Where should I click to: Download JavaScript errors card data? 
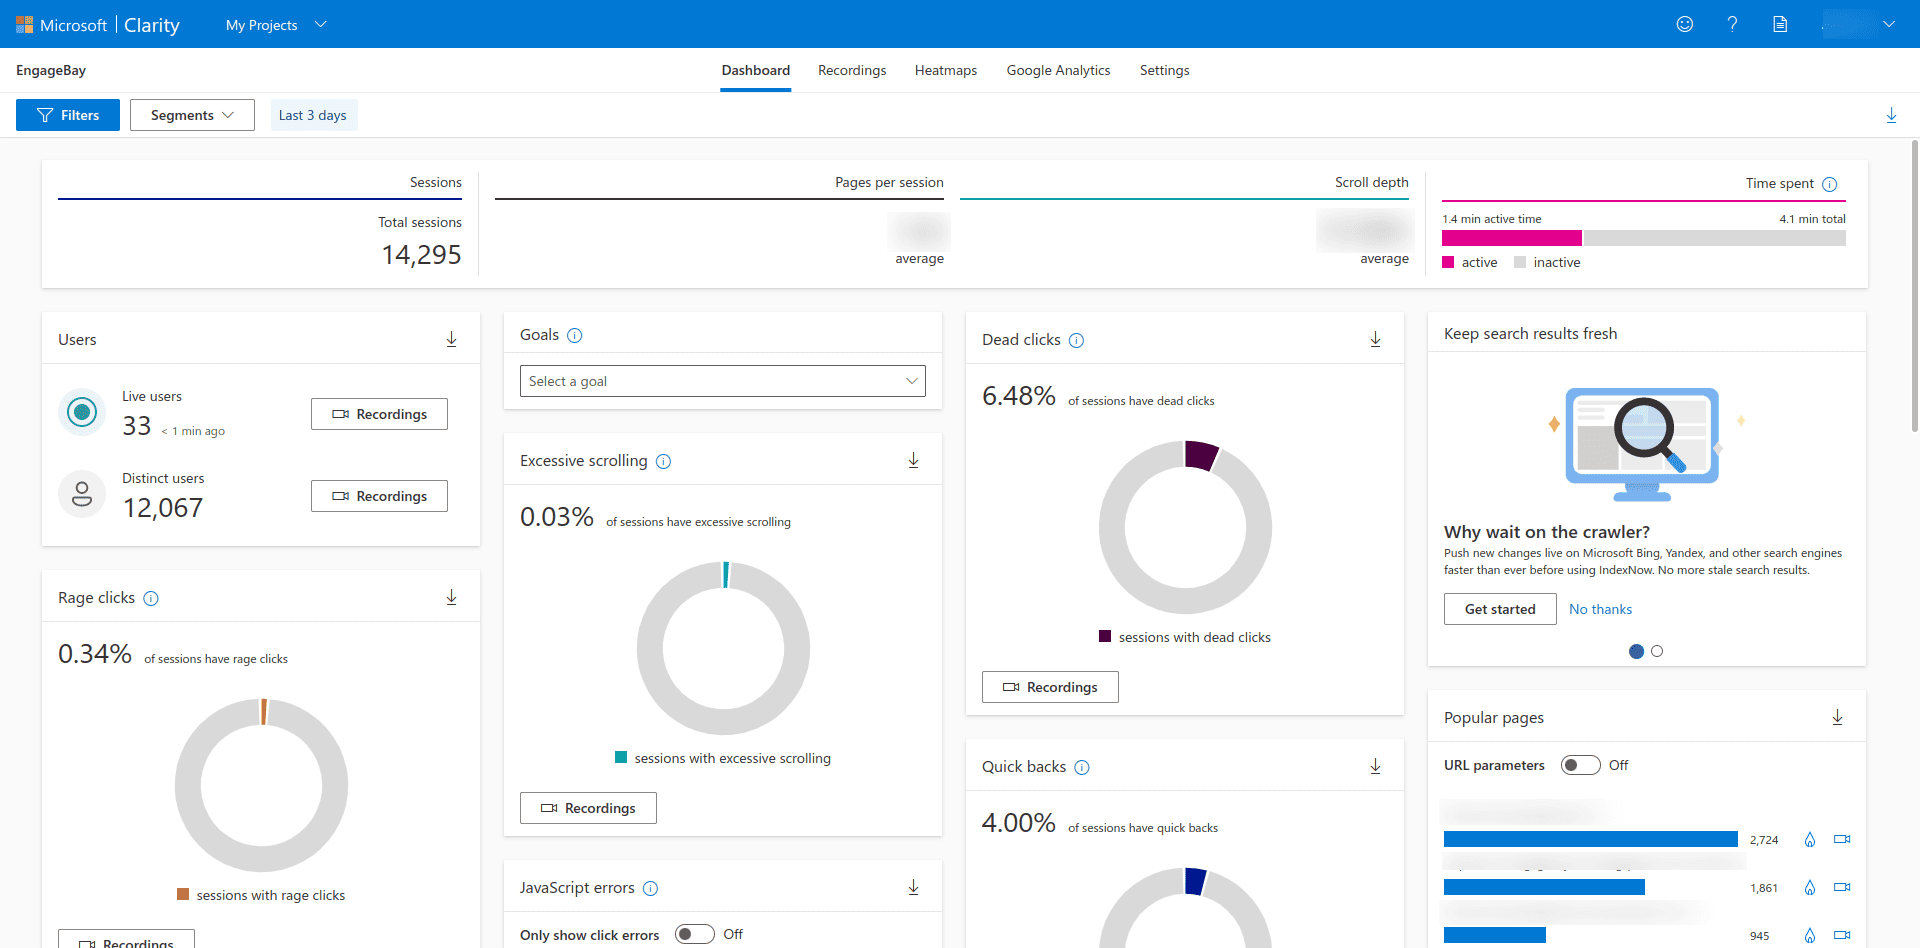[913, 887]
